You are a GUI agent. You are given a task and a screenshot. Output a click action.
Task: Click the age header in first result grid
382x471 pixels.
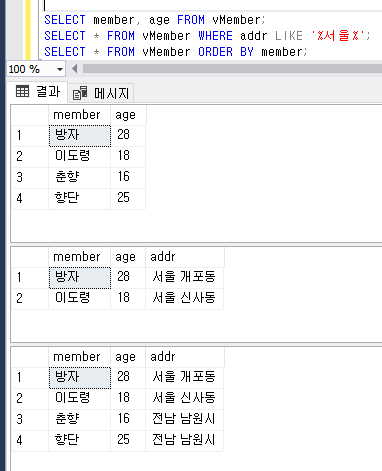click(128, 115)
